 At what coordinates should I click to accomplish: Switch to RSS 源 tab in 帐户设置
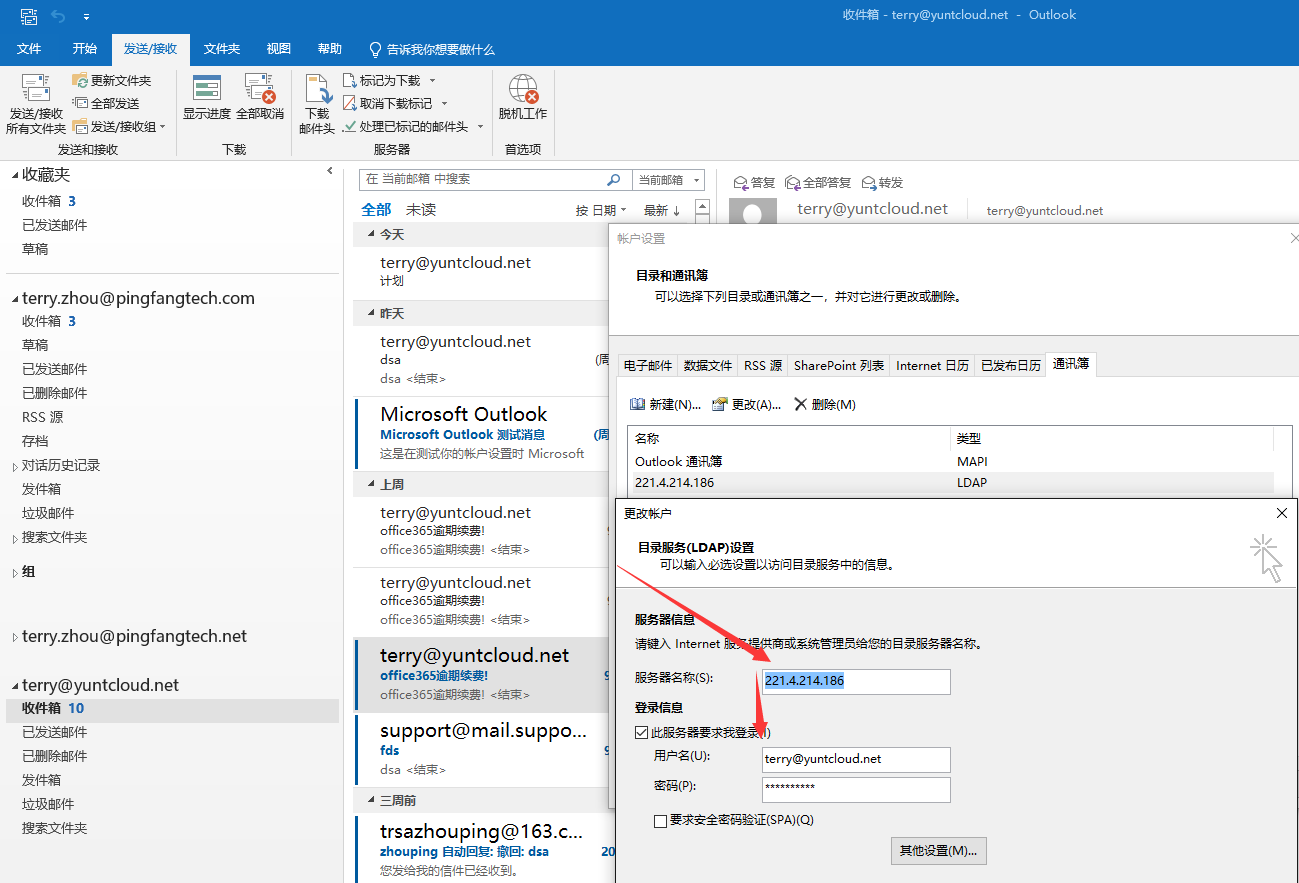point(763,366)
